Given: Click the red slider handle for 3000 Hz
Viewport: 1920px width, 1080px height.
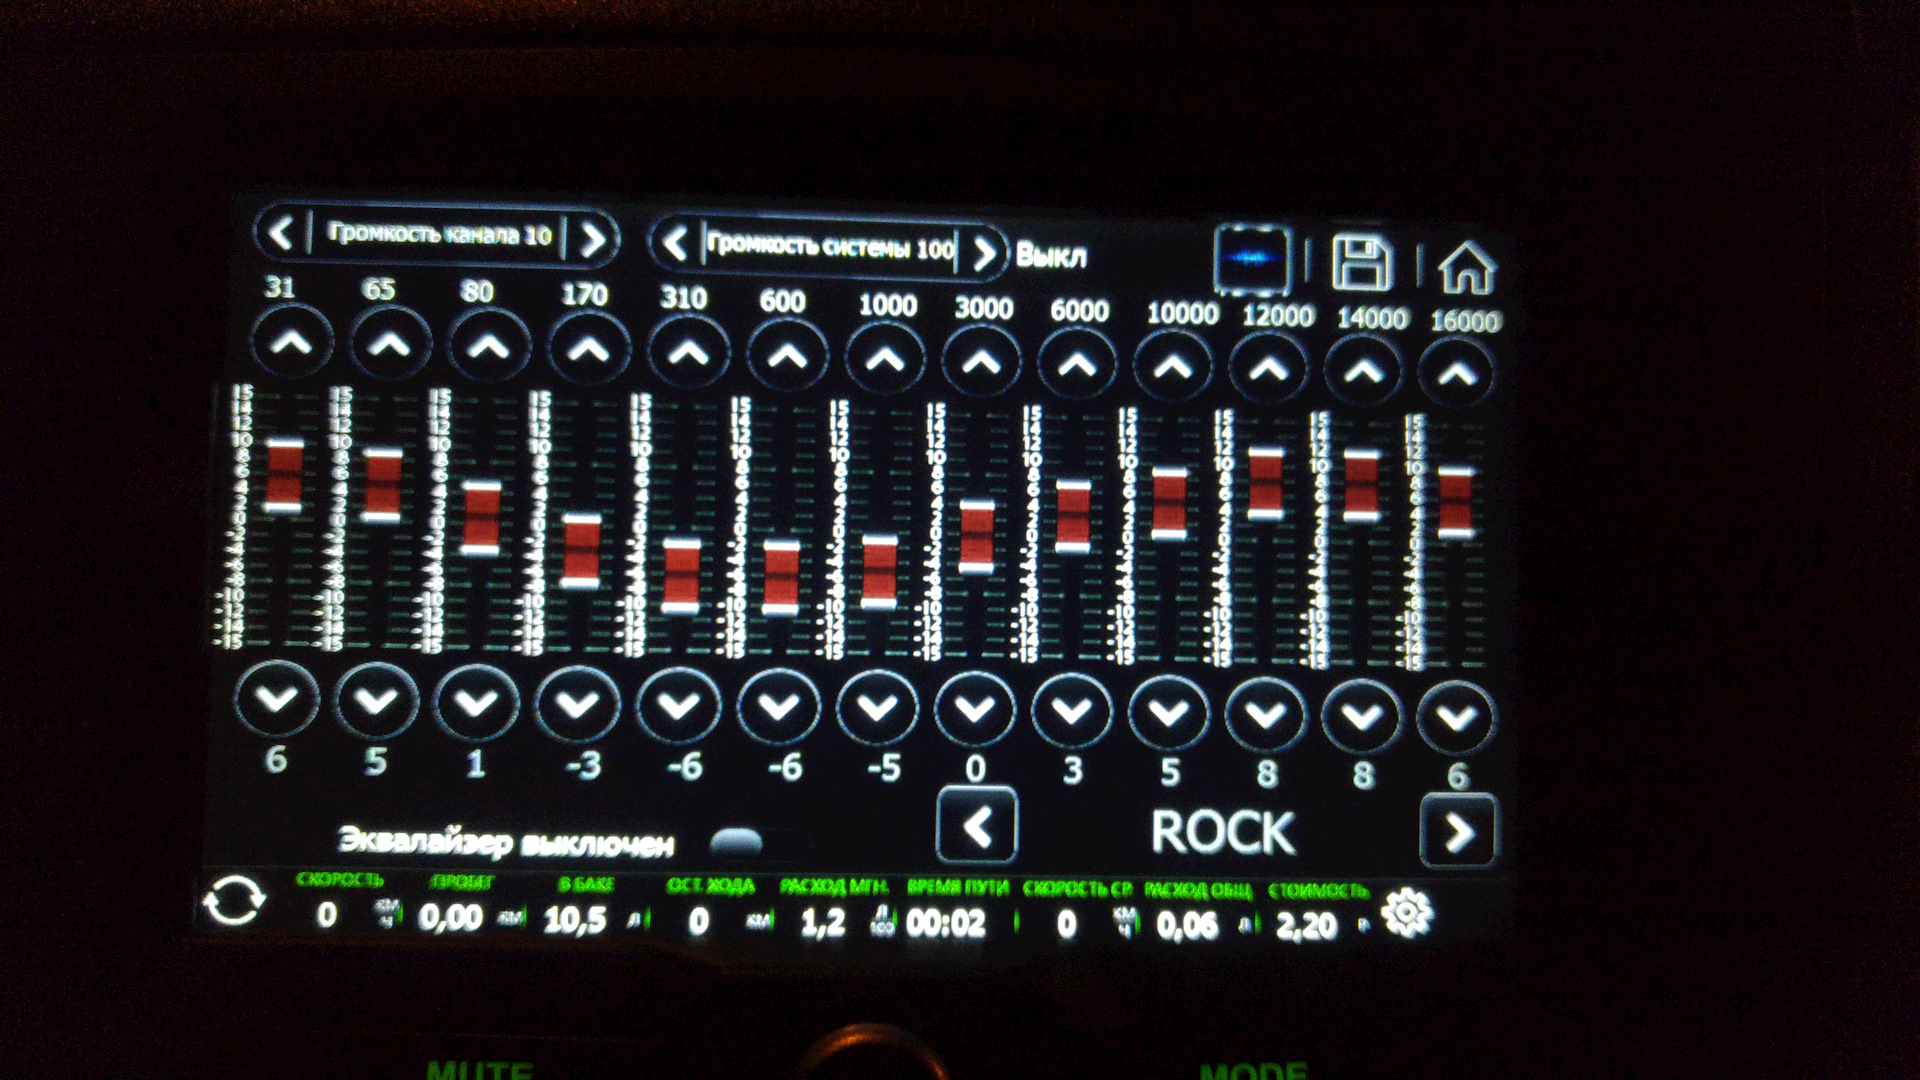Looking at the screenshot, I should tap(976, 537).
